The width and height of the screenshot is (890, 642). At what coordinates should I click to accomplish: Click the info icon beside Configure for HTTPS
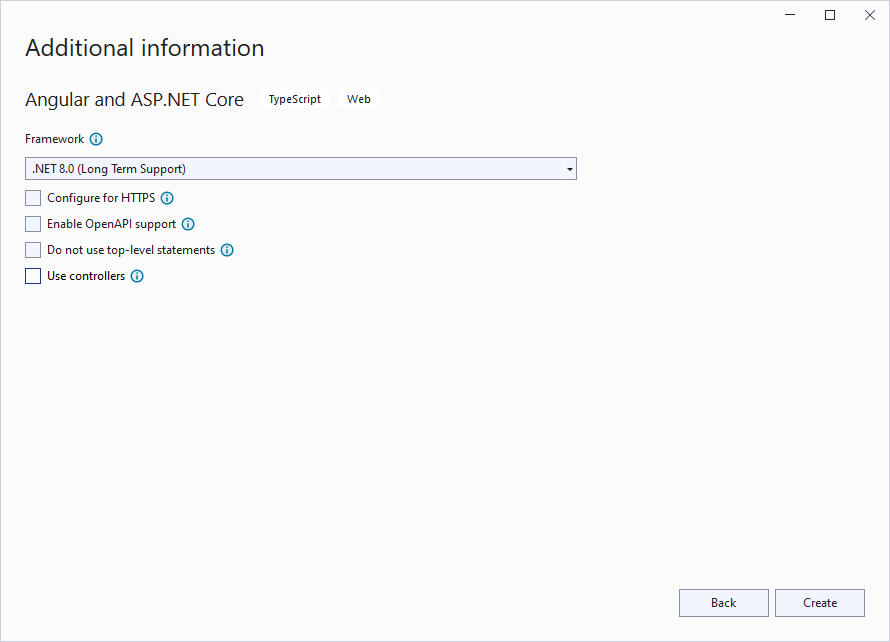pyautogui.click(x=167, y=198)
